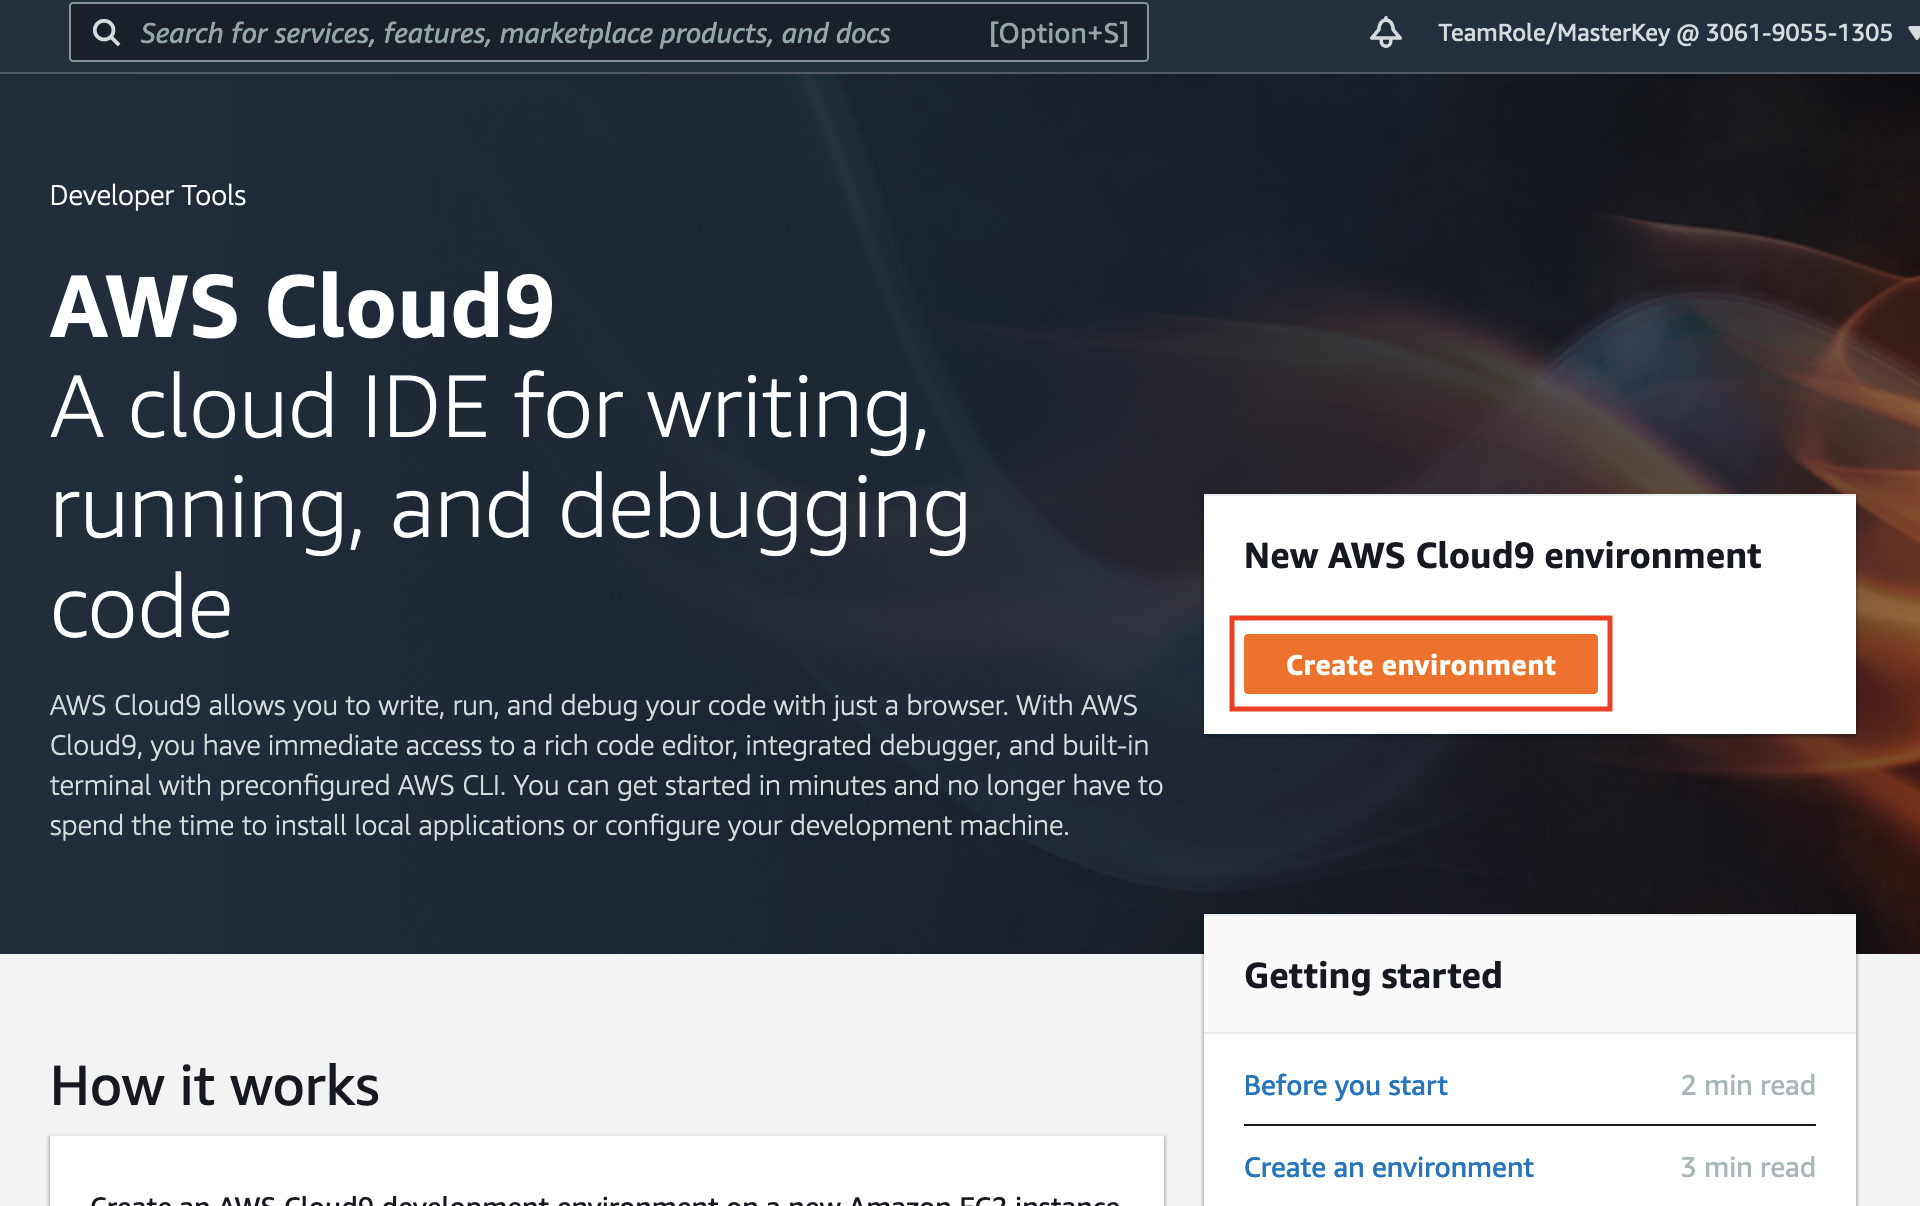The width and height of the screenshot is (1920, 1206).
Task: Click the AWS Cloud9 heading
Action: click(x=302, y=306)
